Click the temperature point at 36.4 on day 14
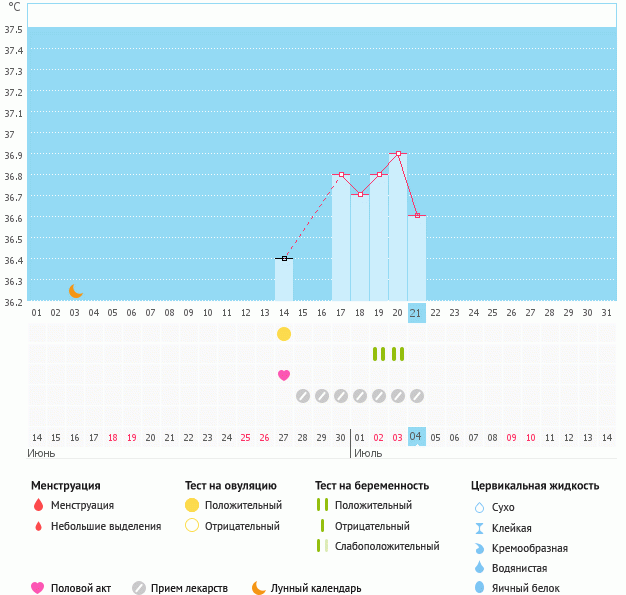The width and height of the screenshot is (626, 595). pos(284,259)
